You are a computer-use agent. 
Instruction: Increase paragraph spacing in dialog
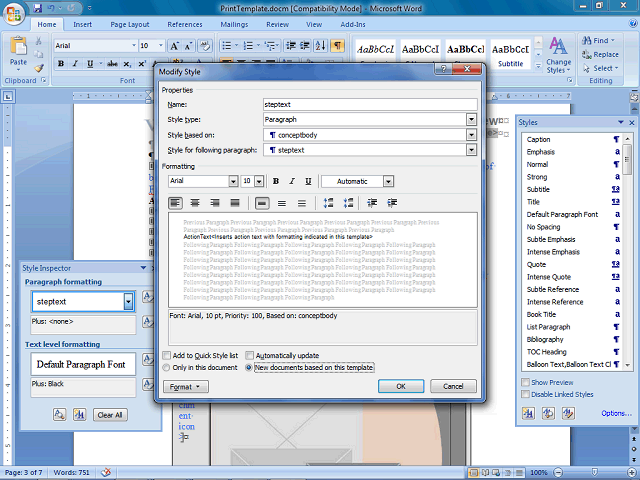[x=329, y=203]
